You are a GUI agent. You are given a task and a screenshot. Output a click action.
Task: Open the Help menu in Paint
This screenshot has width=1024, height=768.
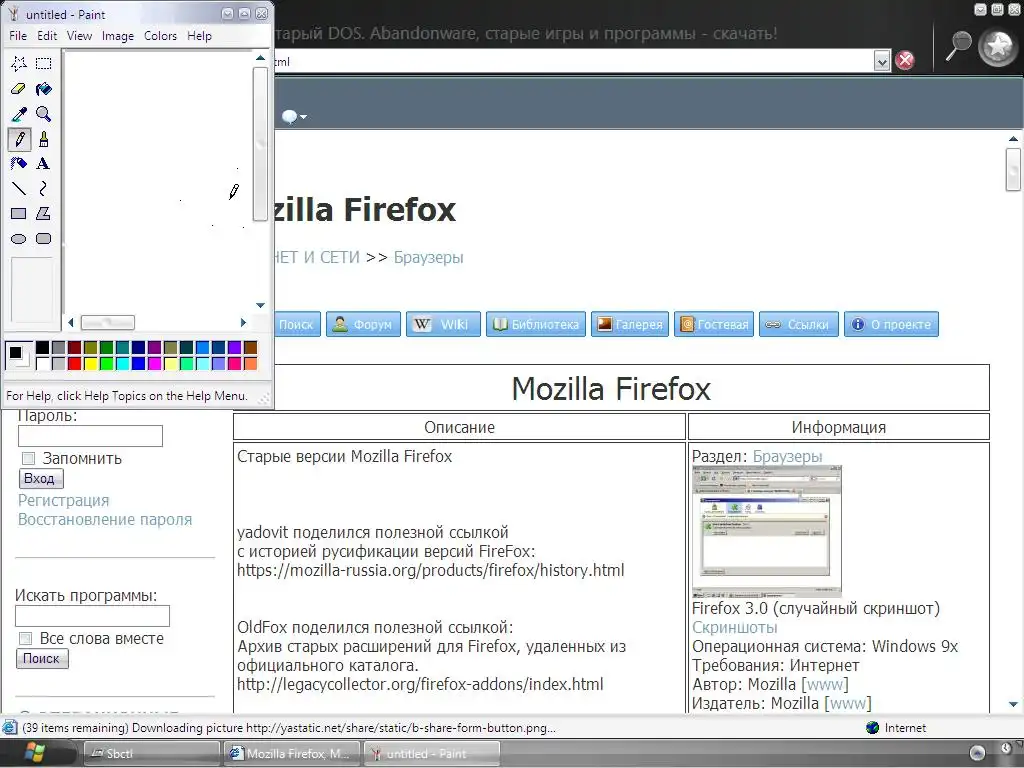tap(199, 36)
